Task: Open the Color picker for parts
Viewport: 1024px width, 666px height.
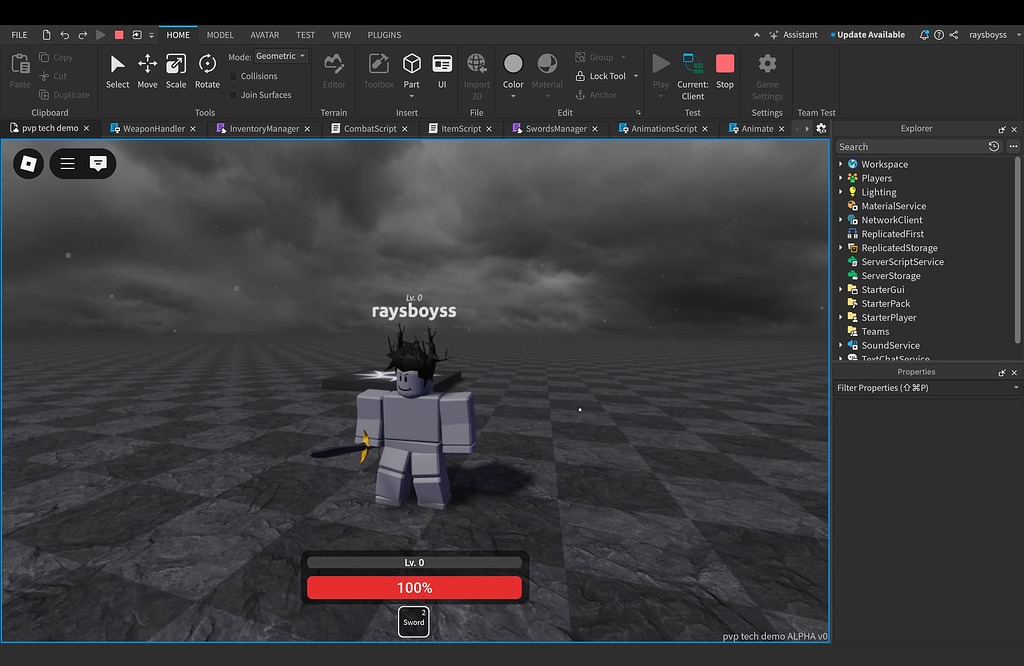Action: [x=513, y=71]
